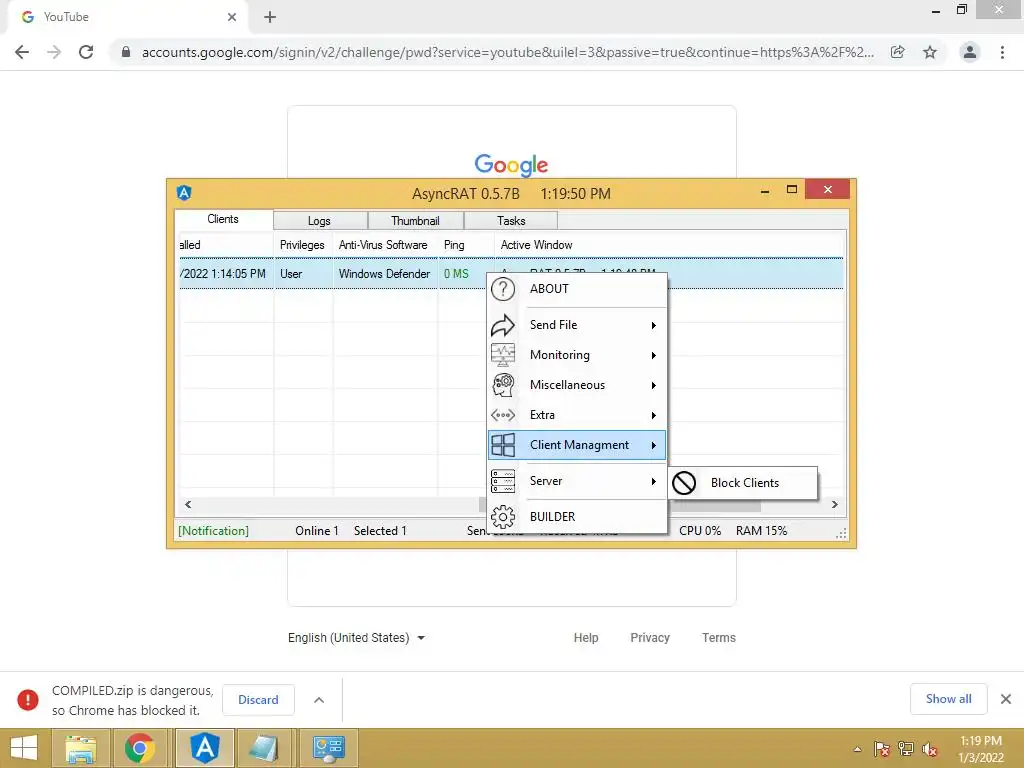Click the Client Managment windows icon
Viewport: 1024px width, 768px height.
pos(503,445)
